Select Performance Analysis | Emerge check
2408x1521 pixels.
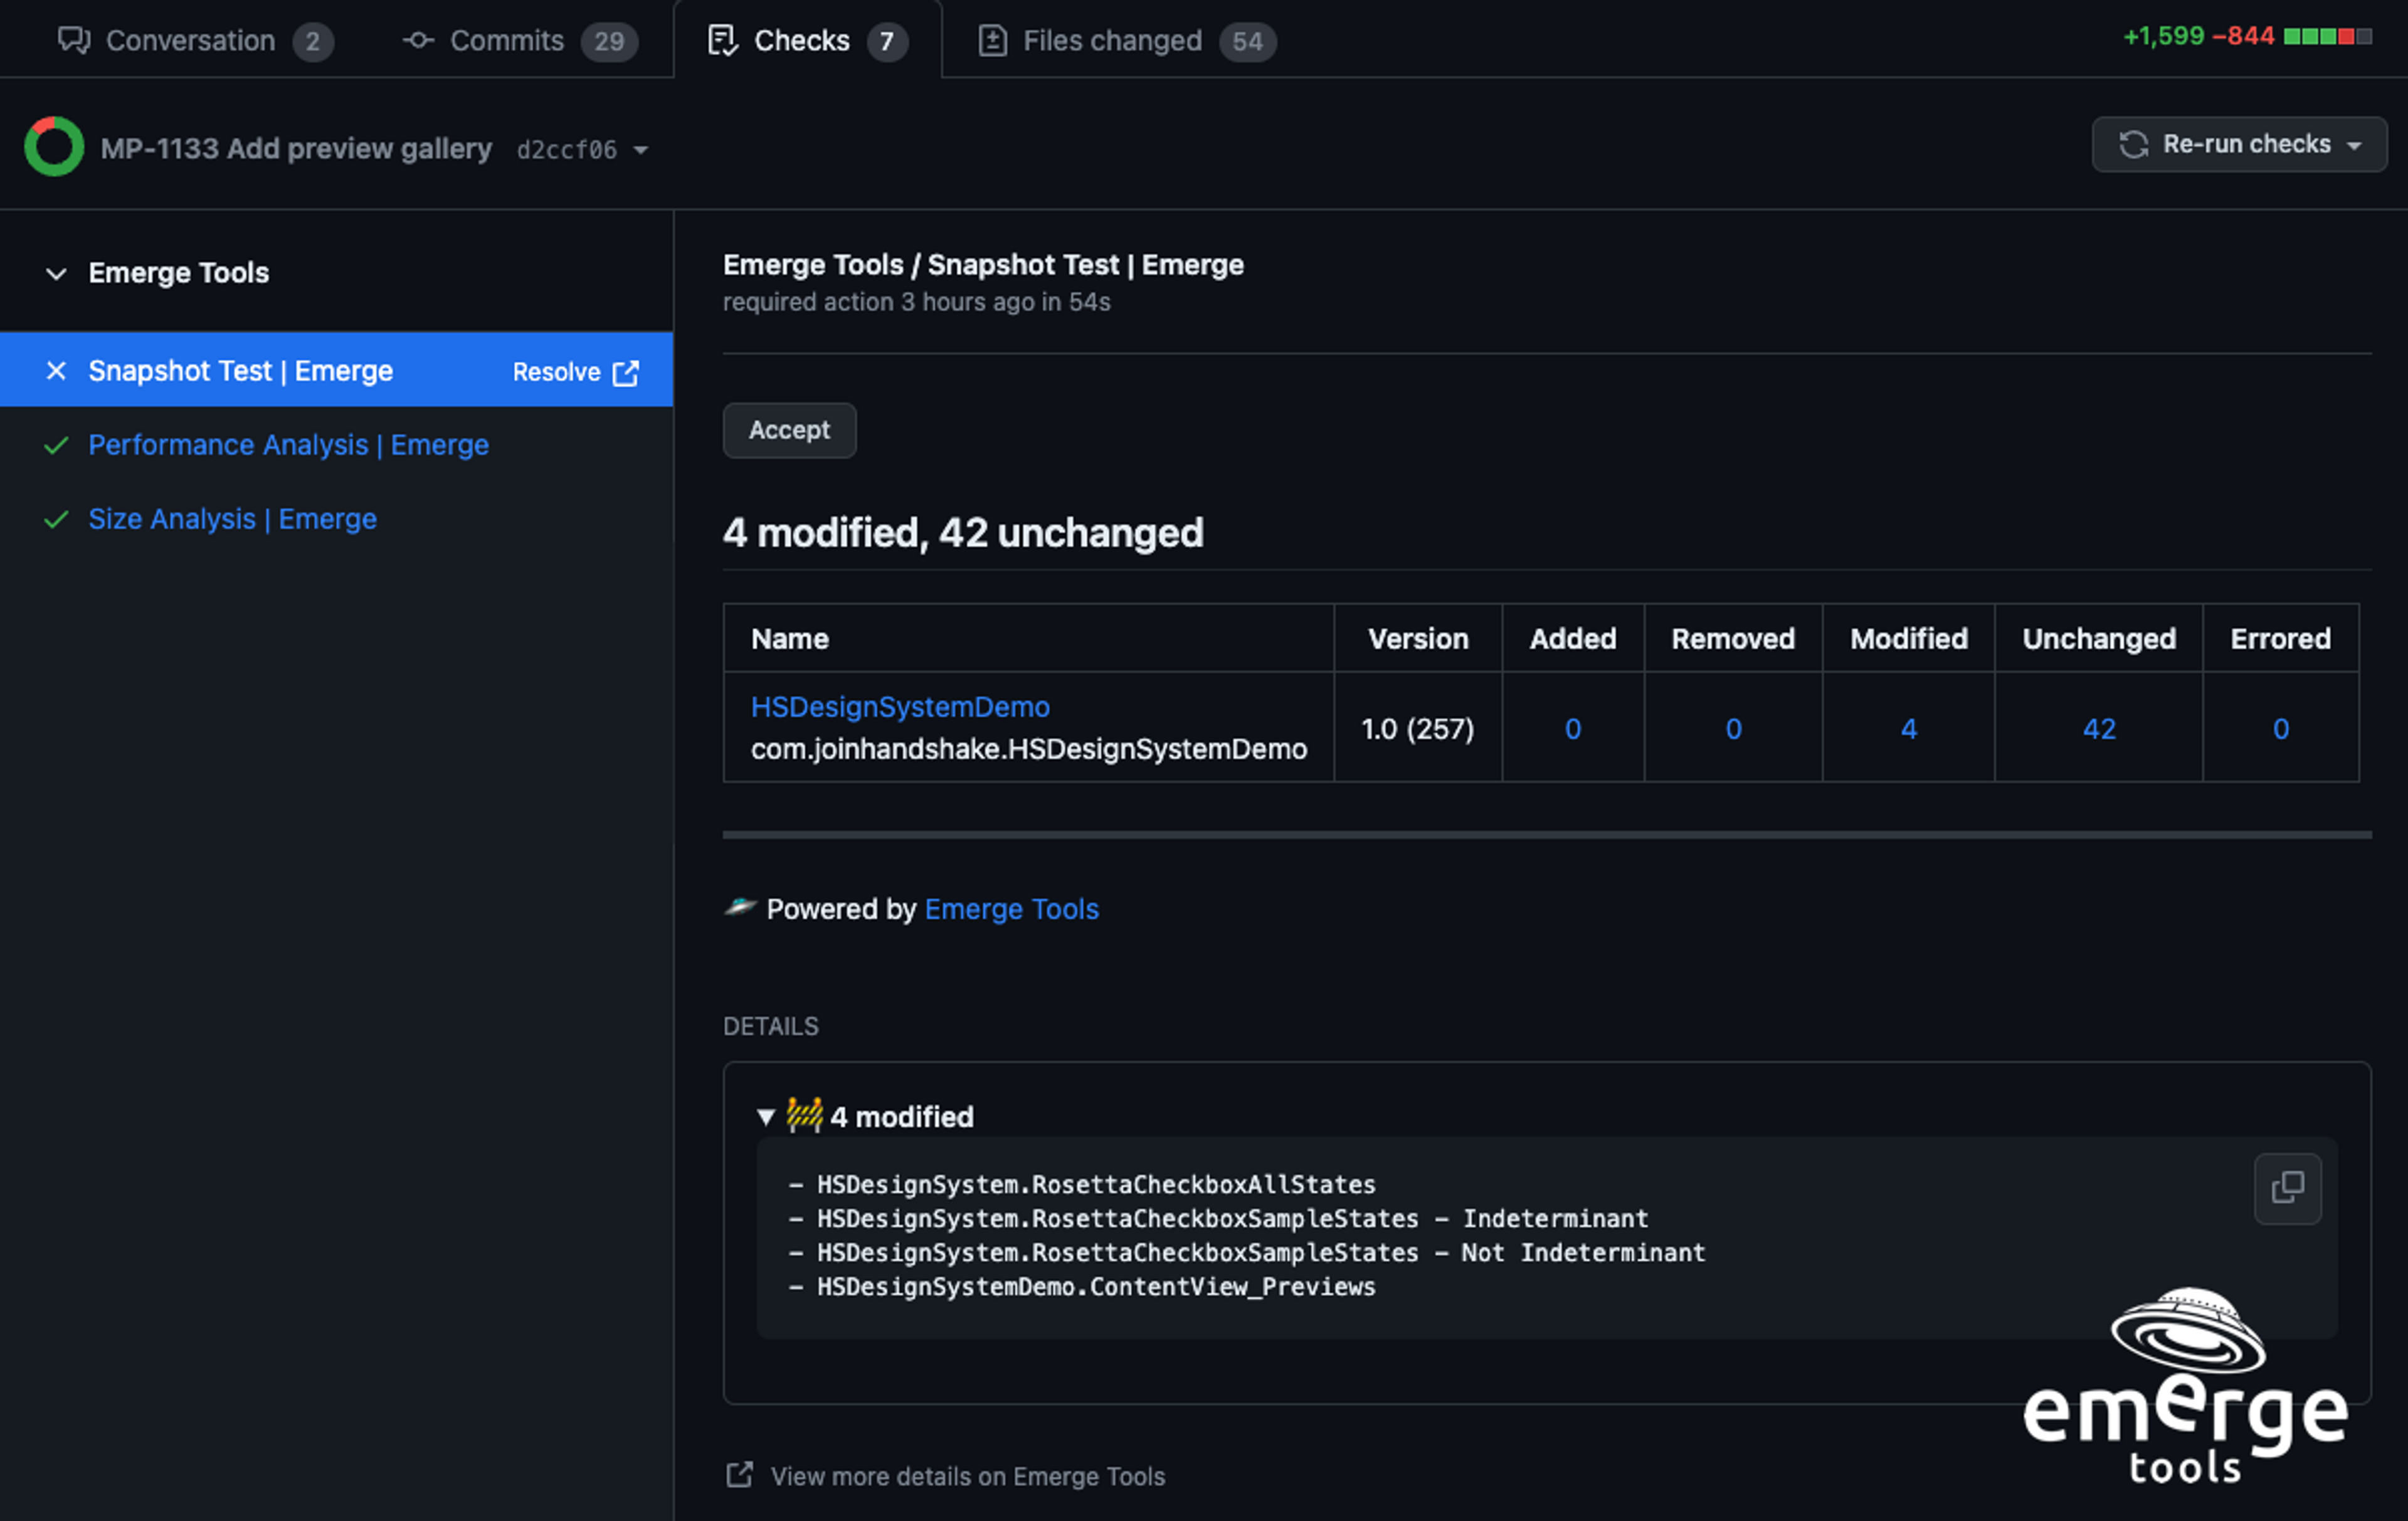pos(288,445)
